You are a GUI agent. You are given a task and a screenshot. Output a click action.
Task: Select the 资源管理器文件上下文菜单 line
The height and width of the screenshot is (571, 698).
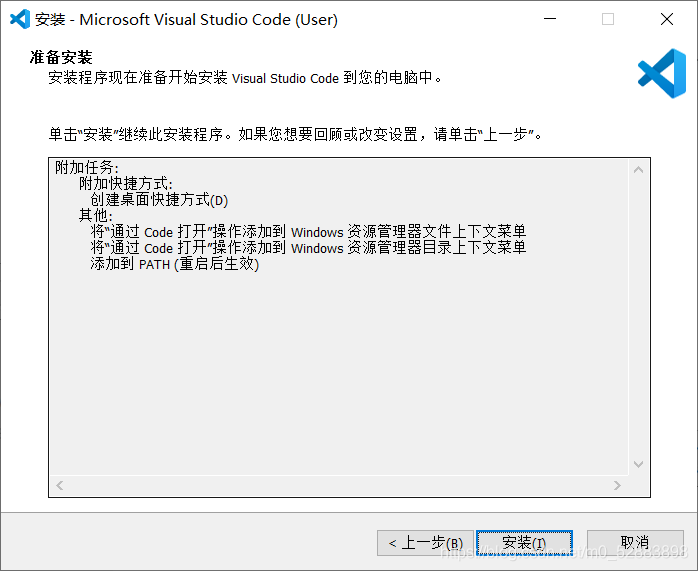point(308,231)
